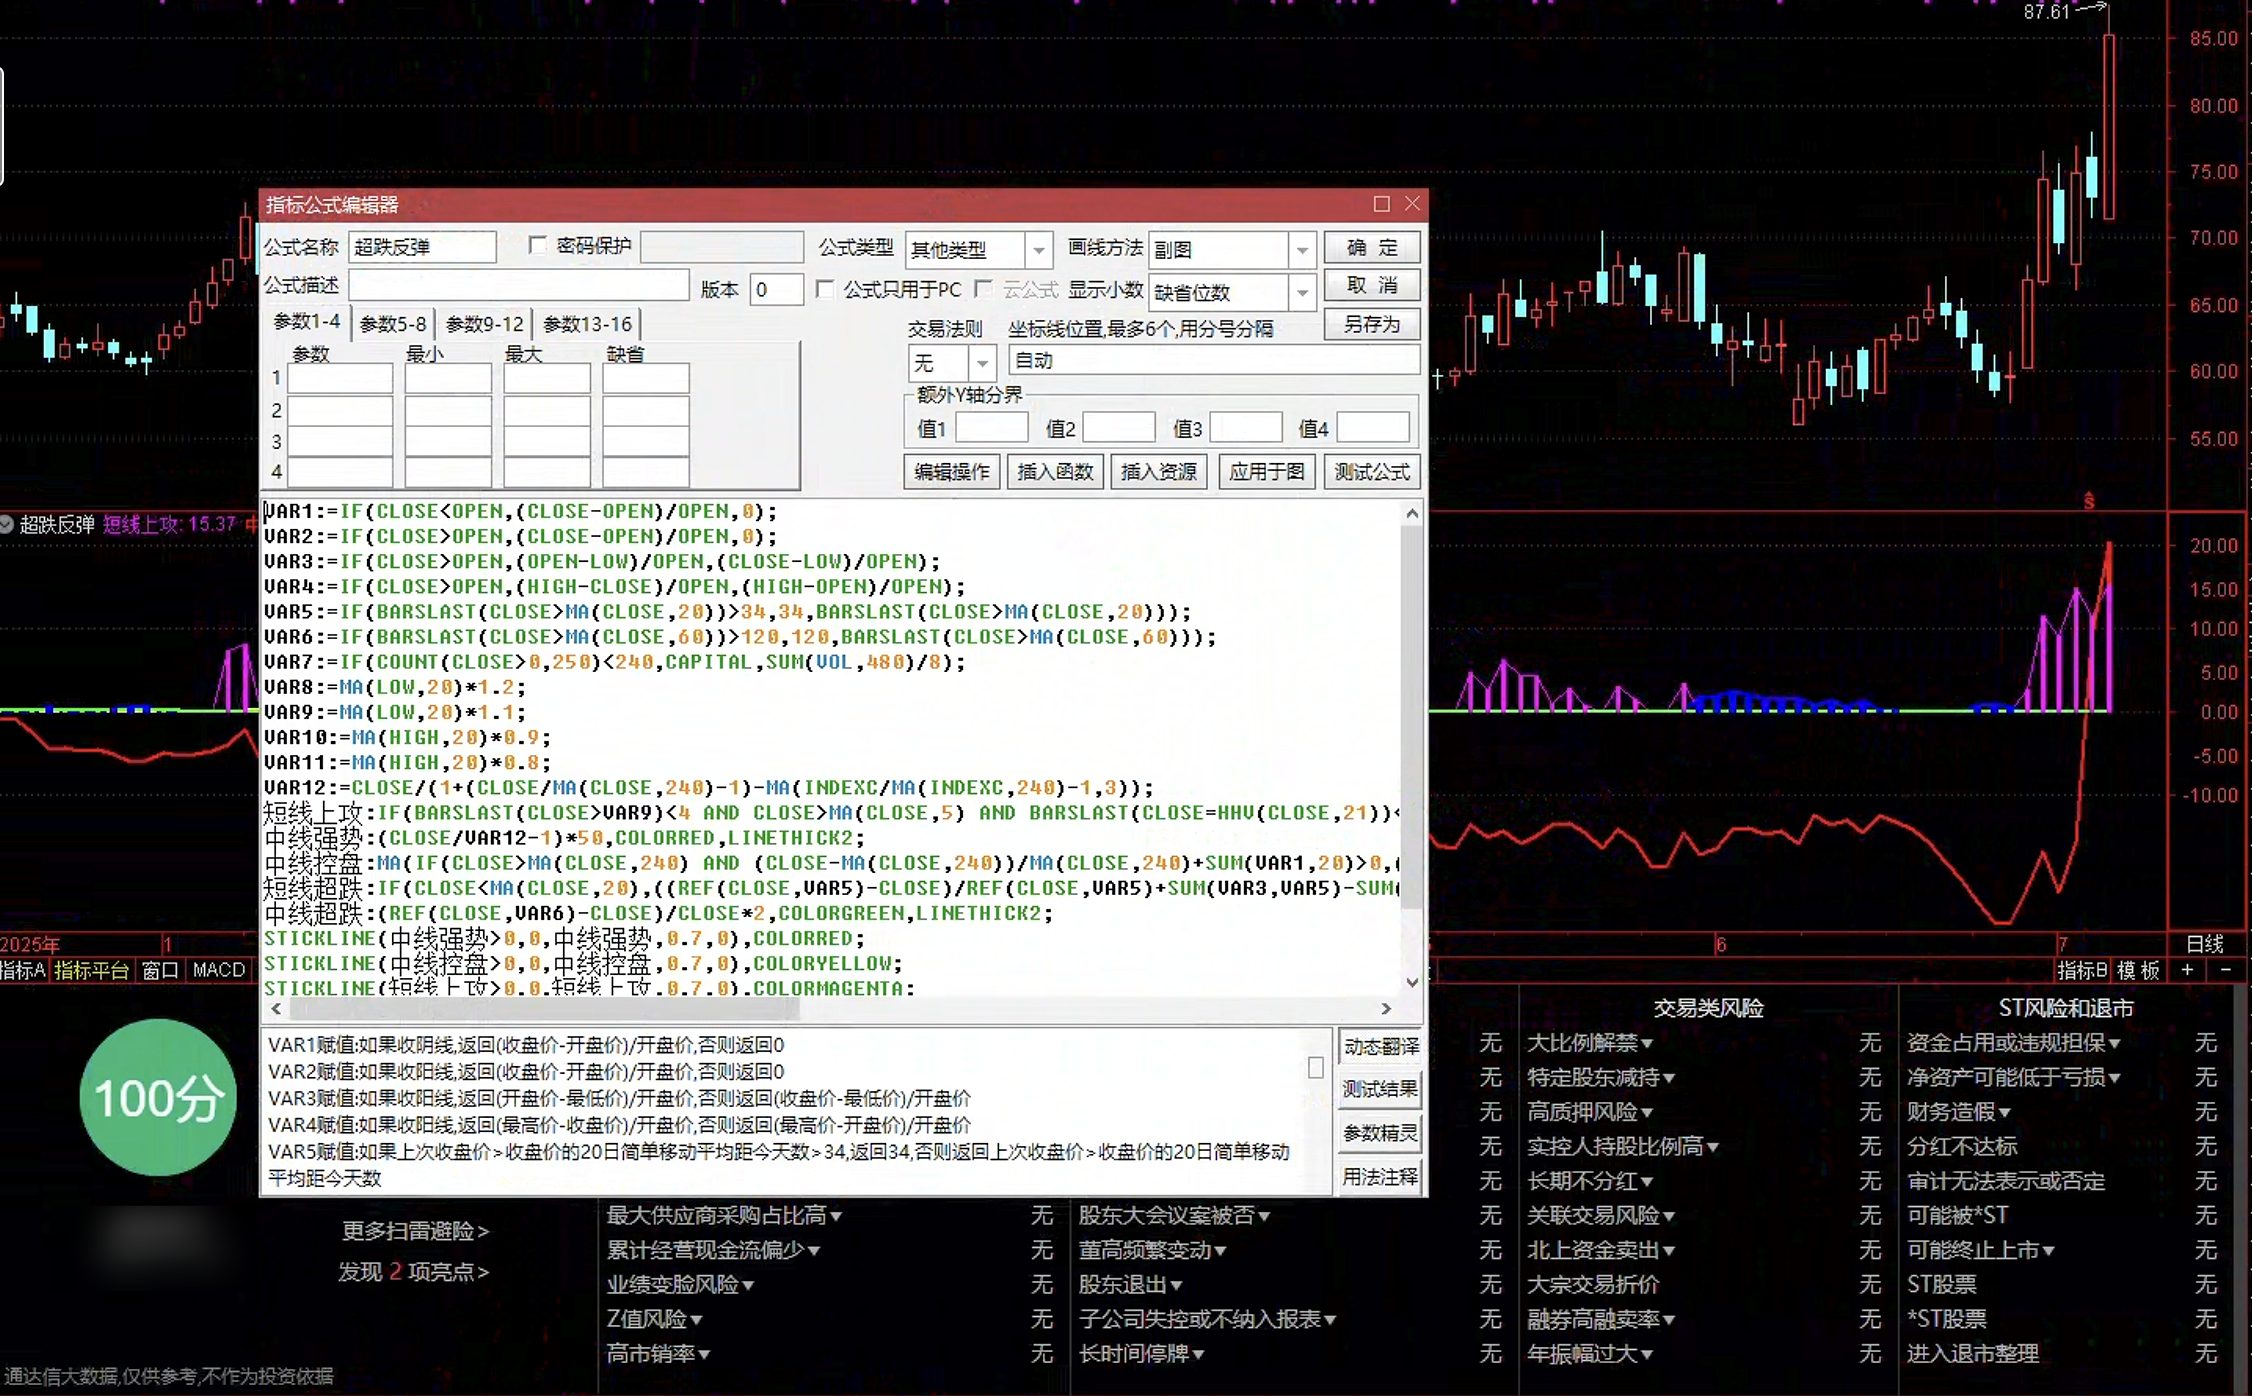Click the 插入函数 button
The image size is (2252, 1396).
(x=1054, y=471)
